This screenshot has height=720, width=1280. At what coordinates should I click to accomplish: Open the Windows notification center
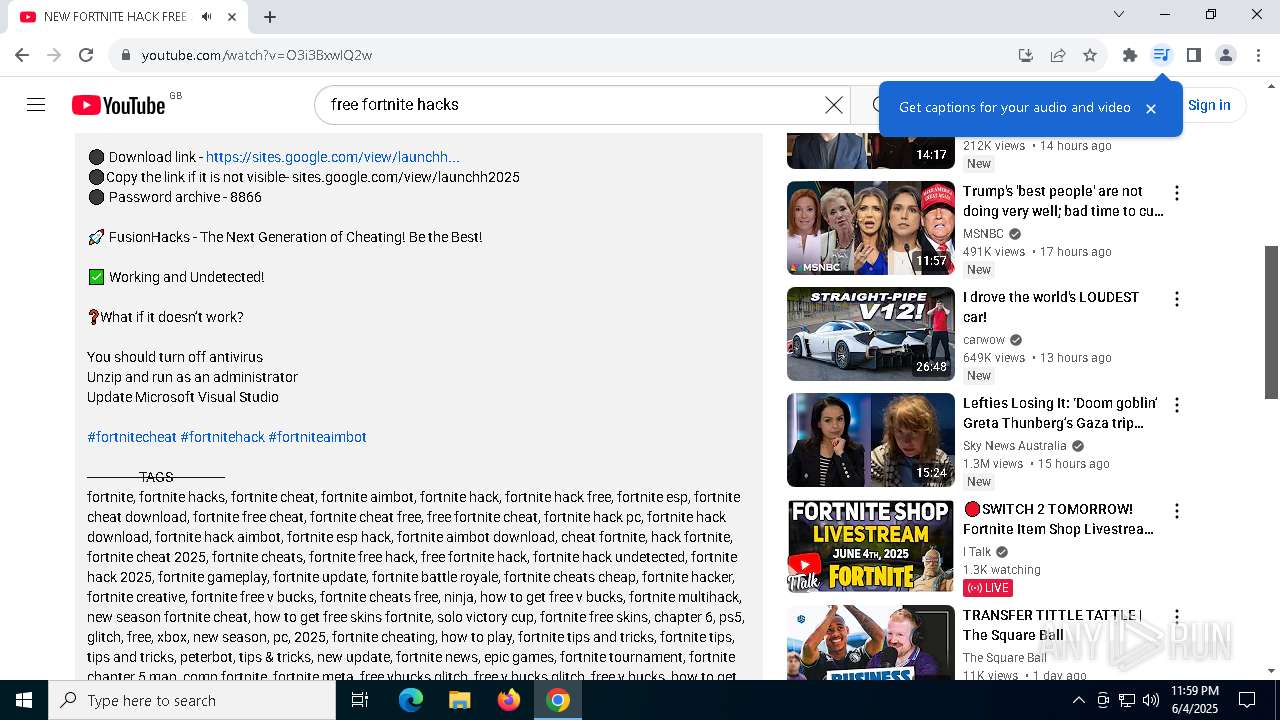[1247, 700]
